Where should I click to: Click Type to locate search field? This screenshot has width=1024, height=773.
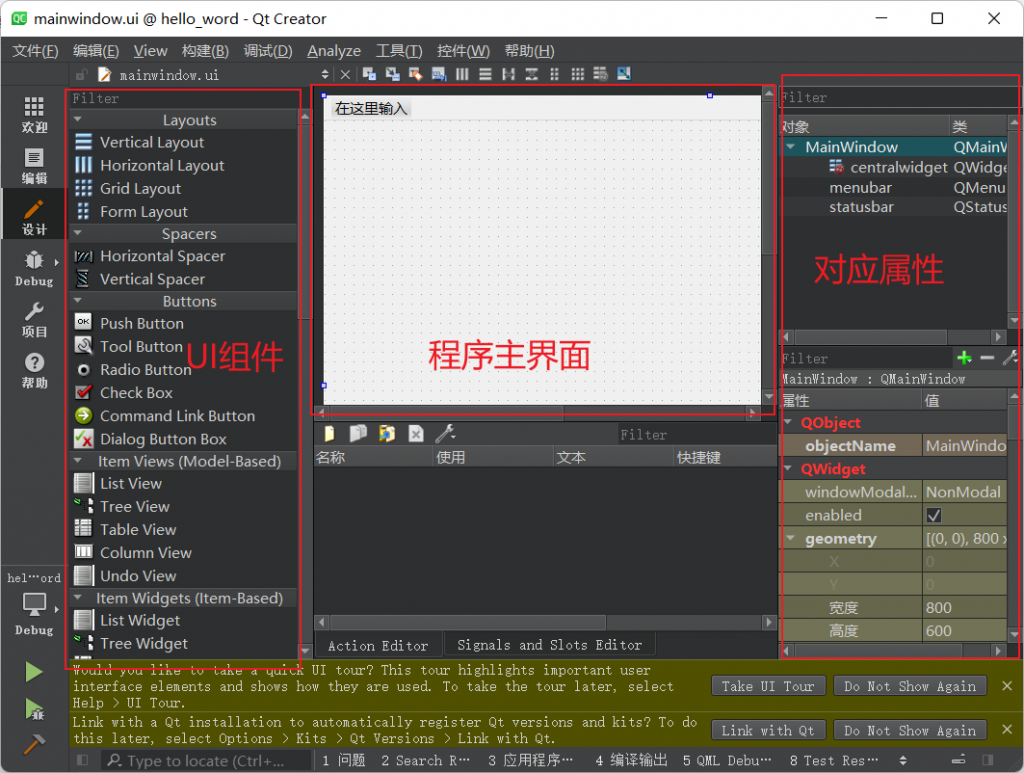tap(206, 761)
